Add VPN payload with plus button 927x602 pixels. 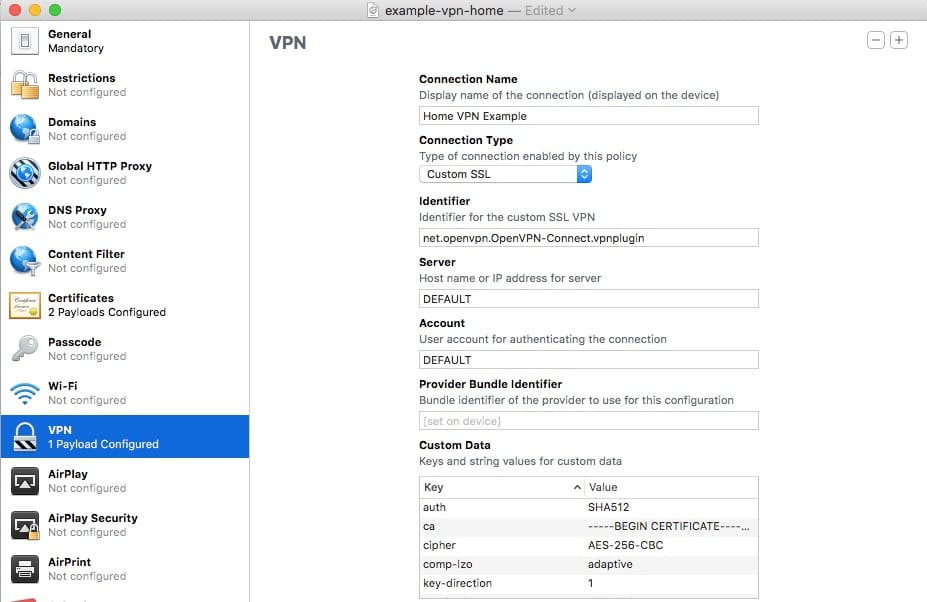899,40
